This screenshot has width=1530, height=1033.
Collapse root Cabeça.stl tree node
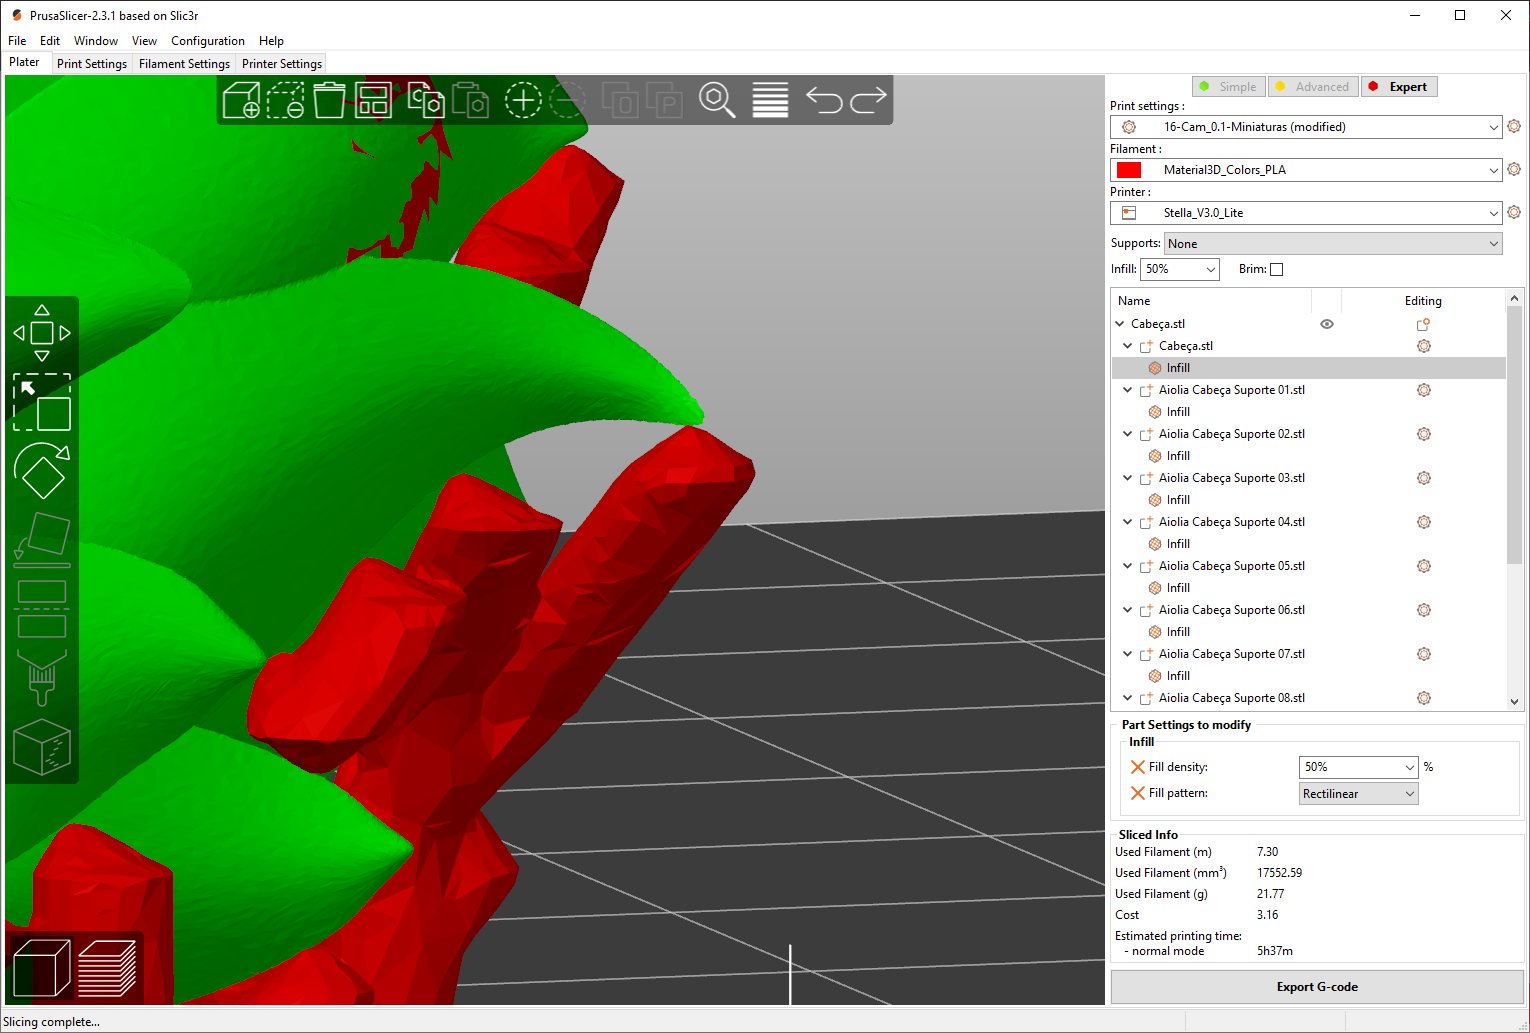click(x=1120, y=324)
